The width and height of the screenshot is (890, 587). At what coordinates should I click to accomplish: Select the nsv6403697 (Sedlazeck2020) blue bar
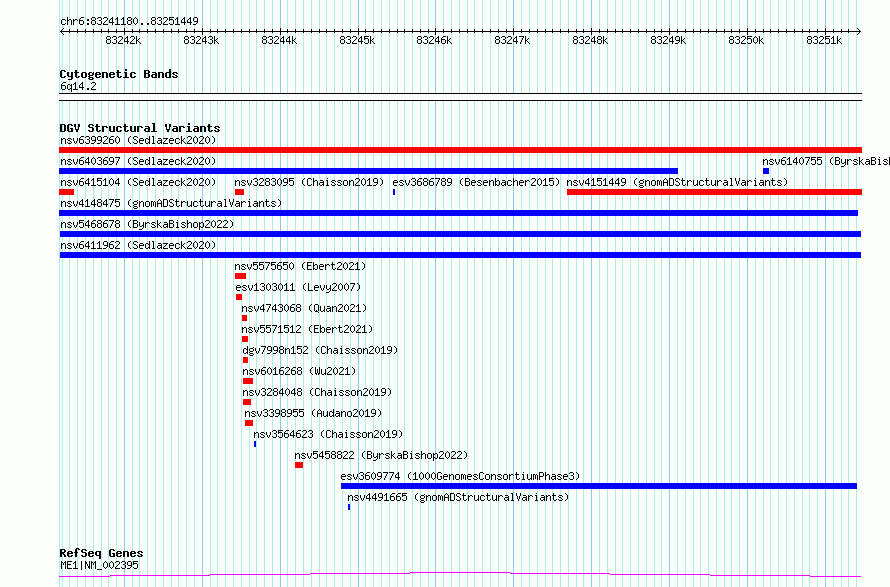pos(368,171)
